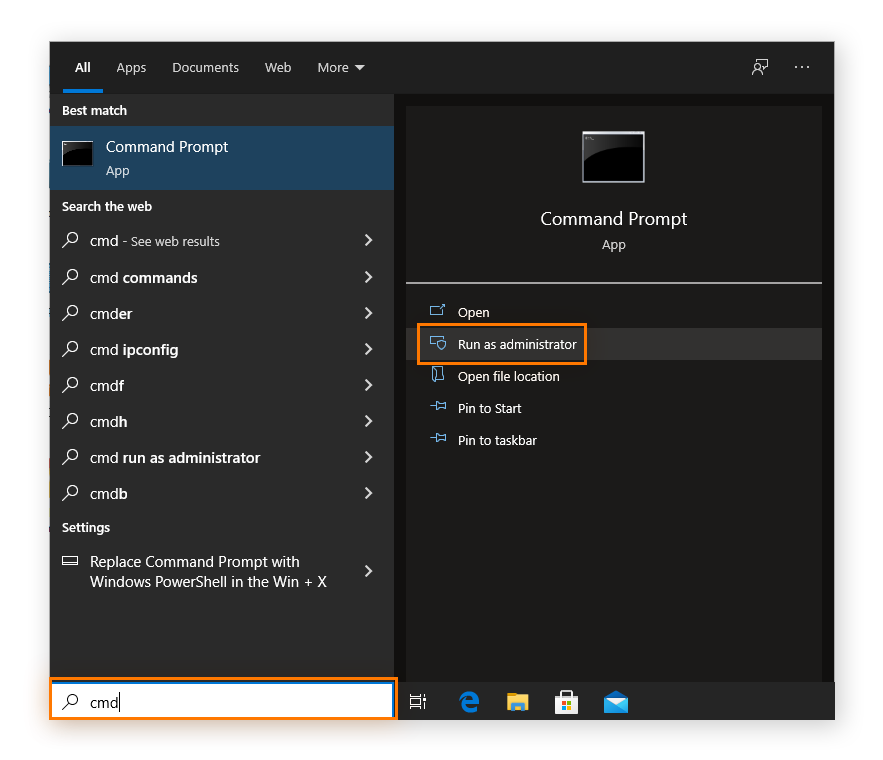883x760 pixels.
Task: Expand the 'cmd ipconfig' suggestion arrow
Action: (x=368, y=349)
